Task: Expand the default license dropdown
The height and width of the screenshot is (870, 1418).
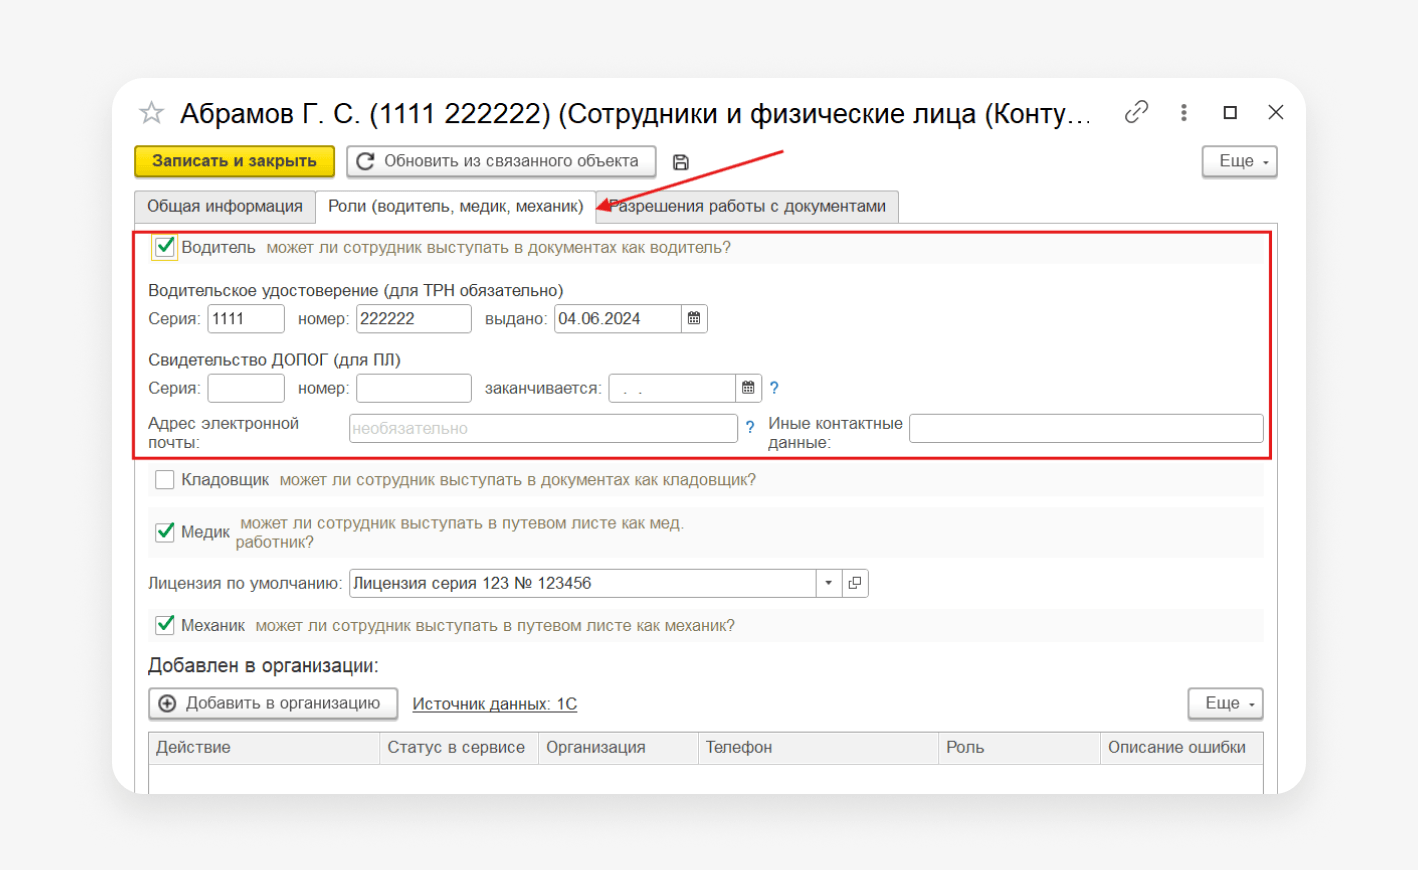Action: coord(829,583)
